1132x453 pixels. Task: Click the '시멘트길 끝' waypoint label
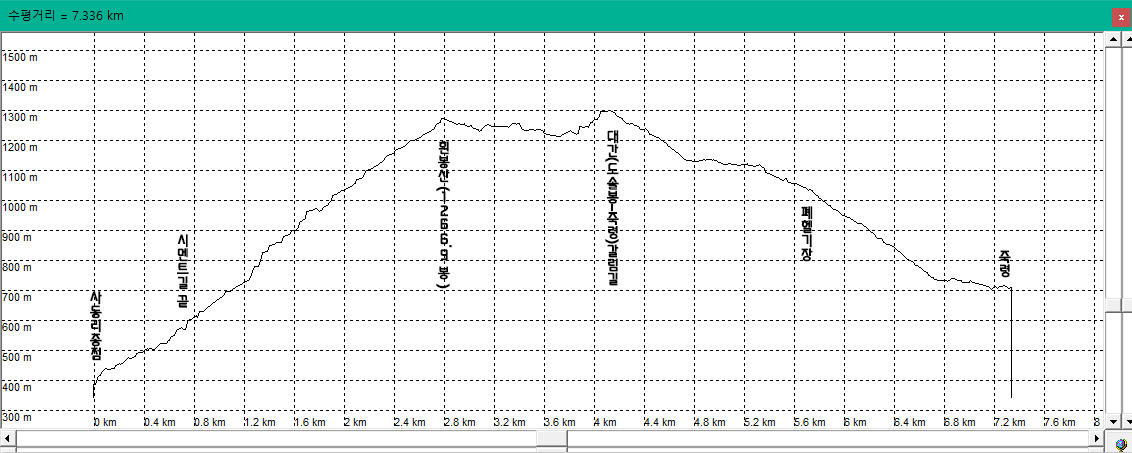pyautogui.click(x=183, y=271)
